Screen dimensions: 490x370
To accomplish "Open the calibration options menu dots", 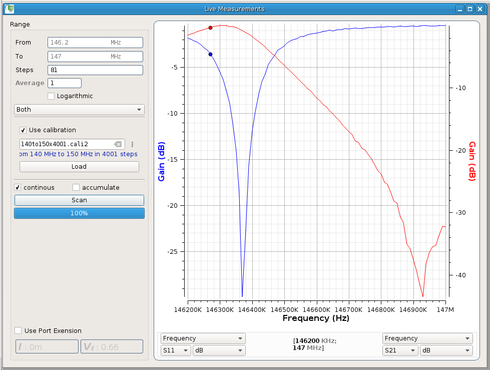I will (x=132, y=144).
